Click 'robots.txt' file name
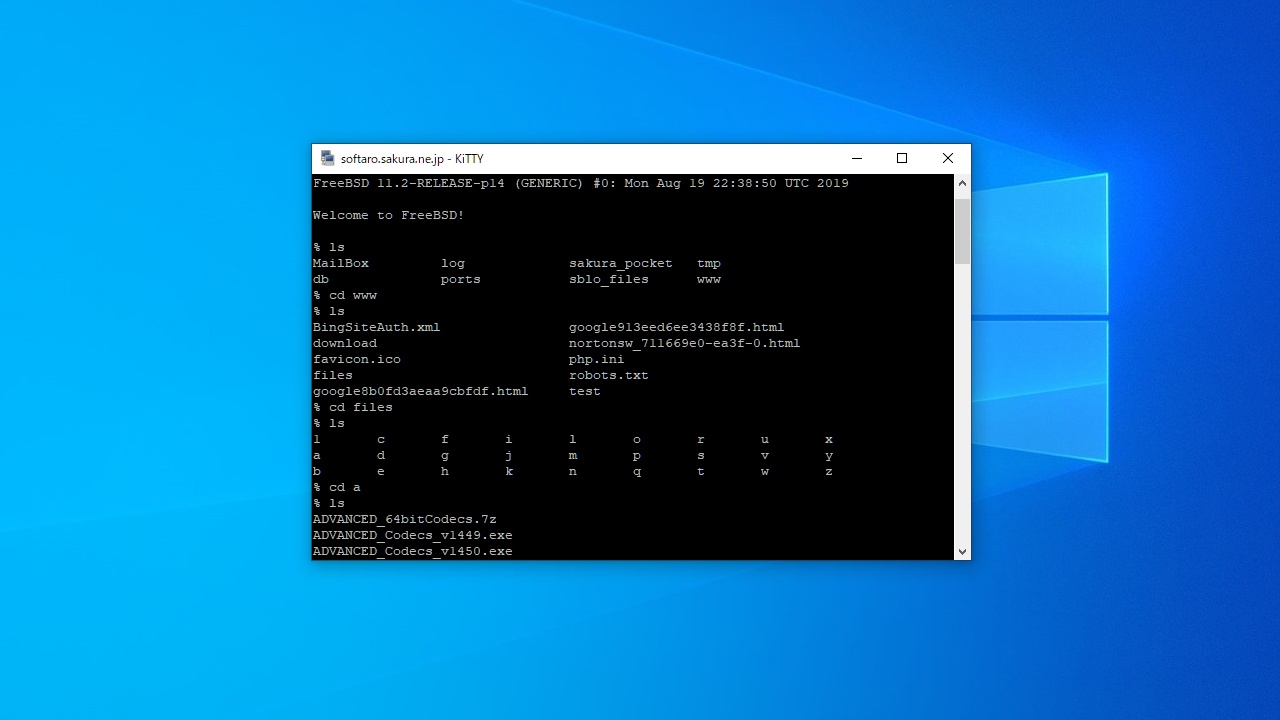 point(609,375)
